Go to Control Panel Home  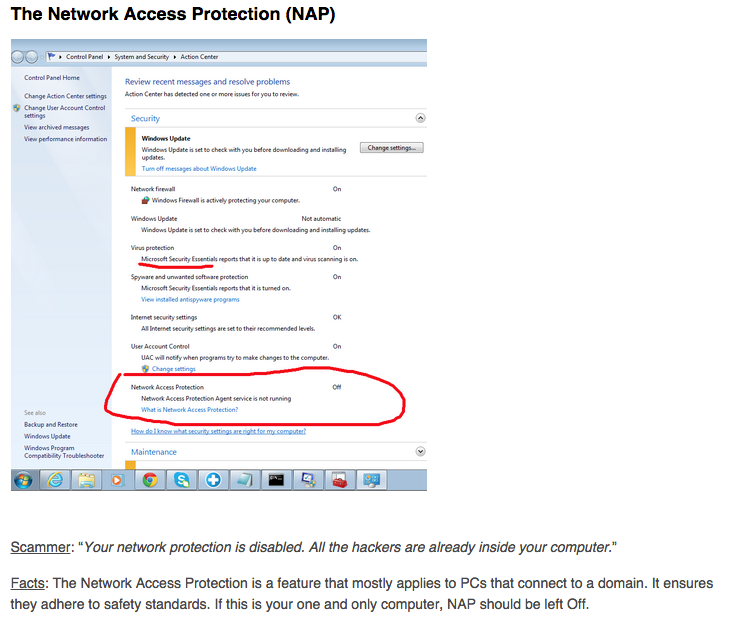(51, 77)
